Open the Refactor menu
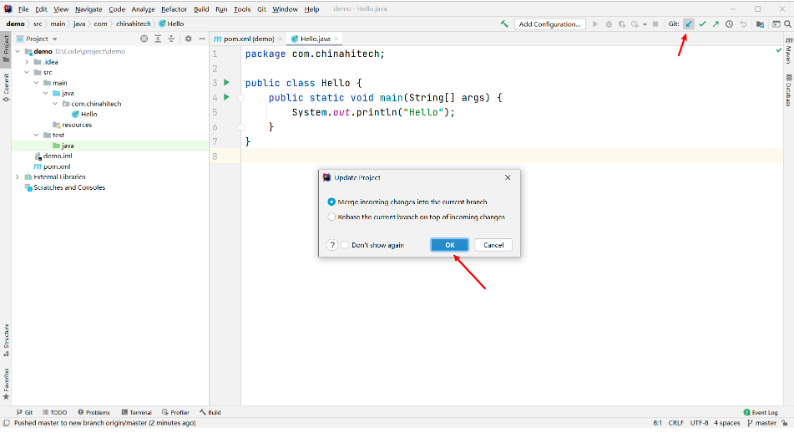This screenshot has height=432, width=794. [x=174, y=9]
